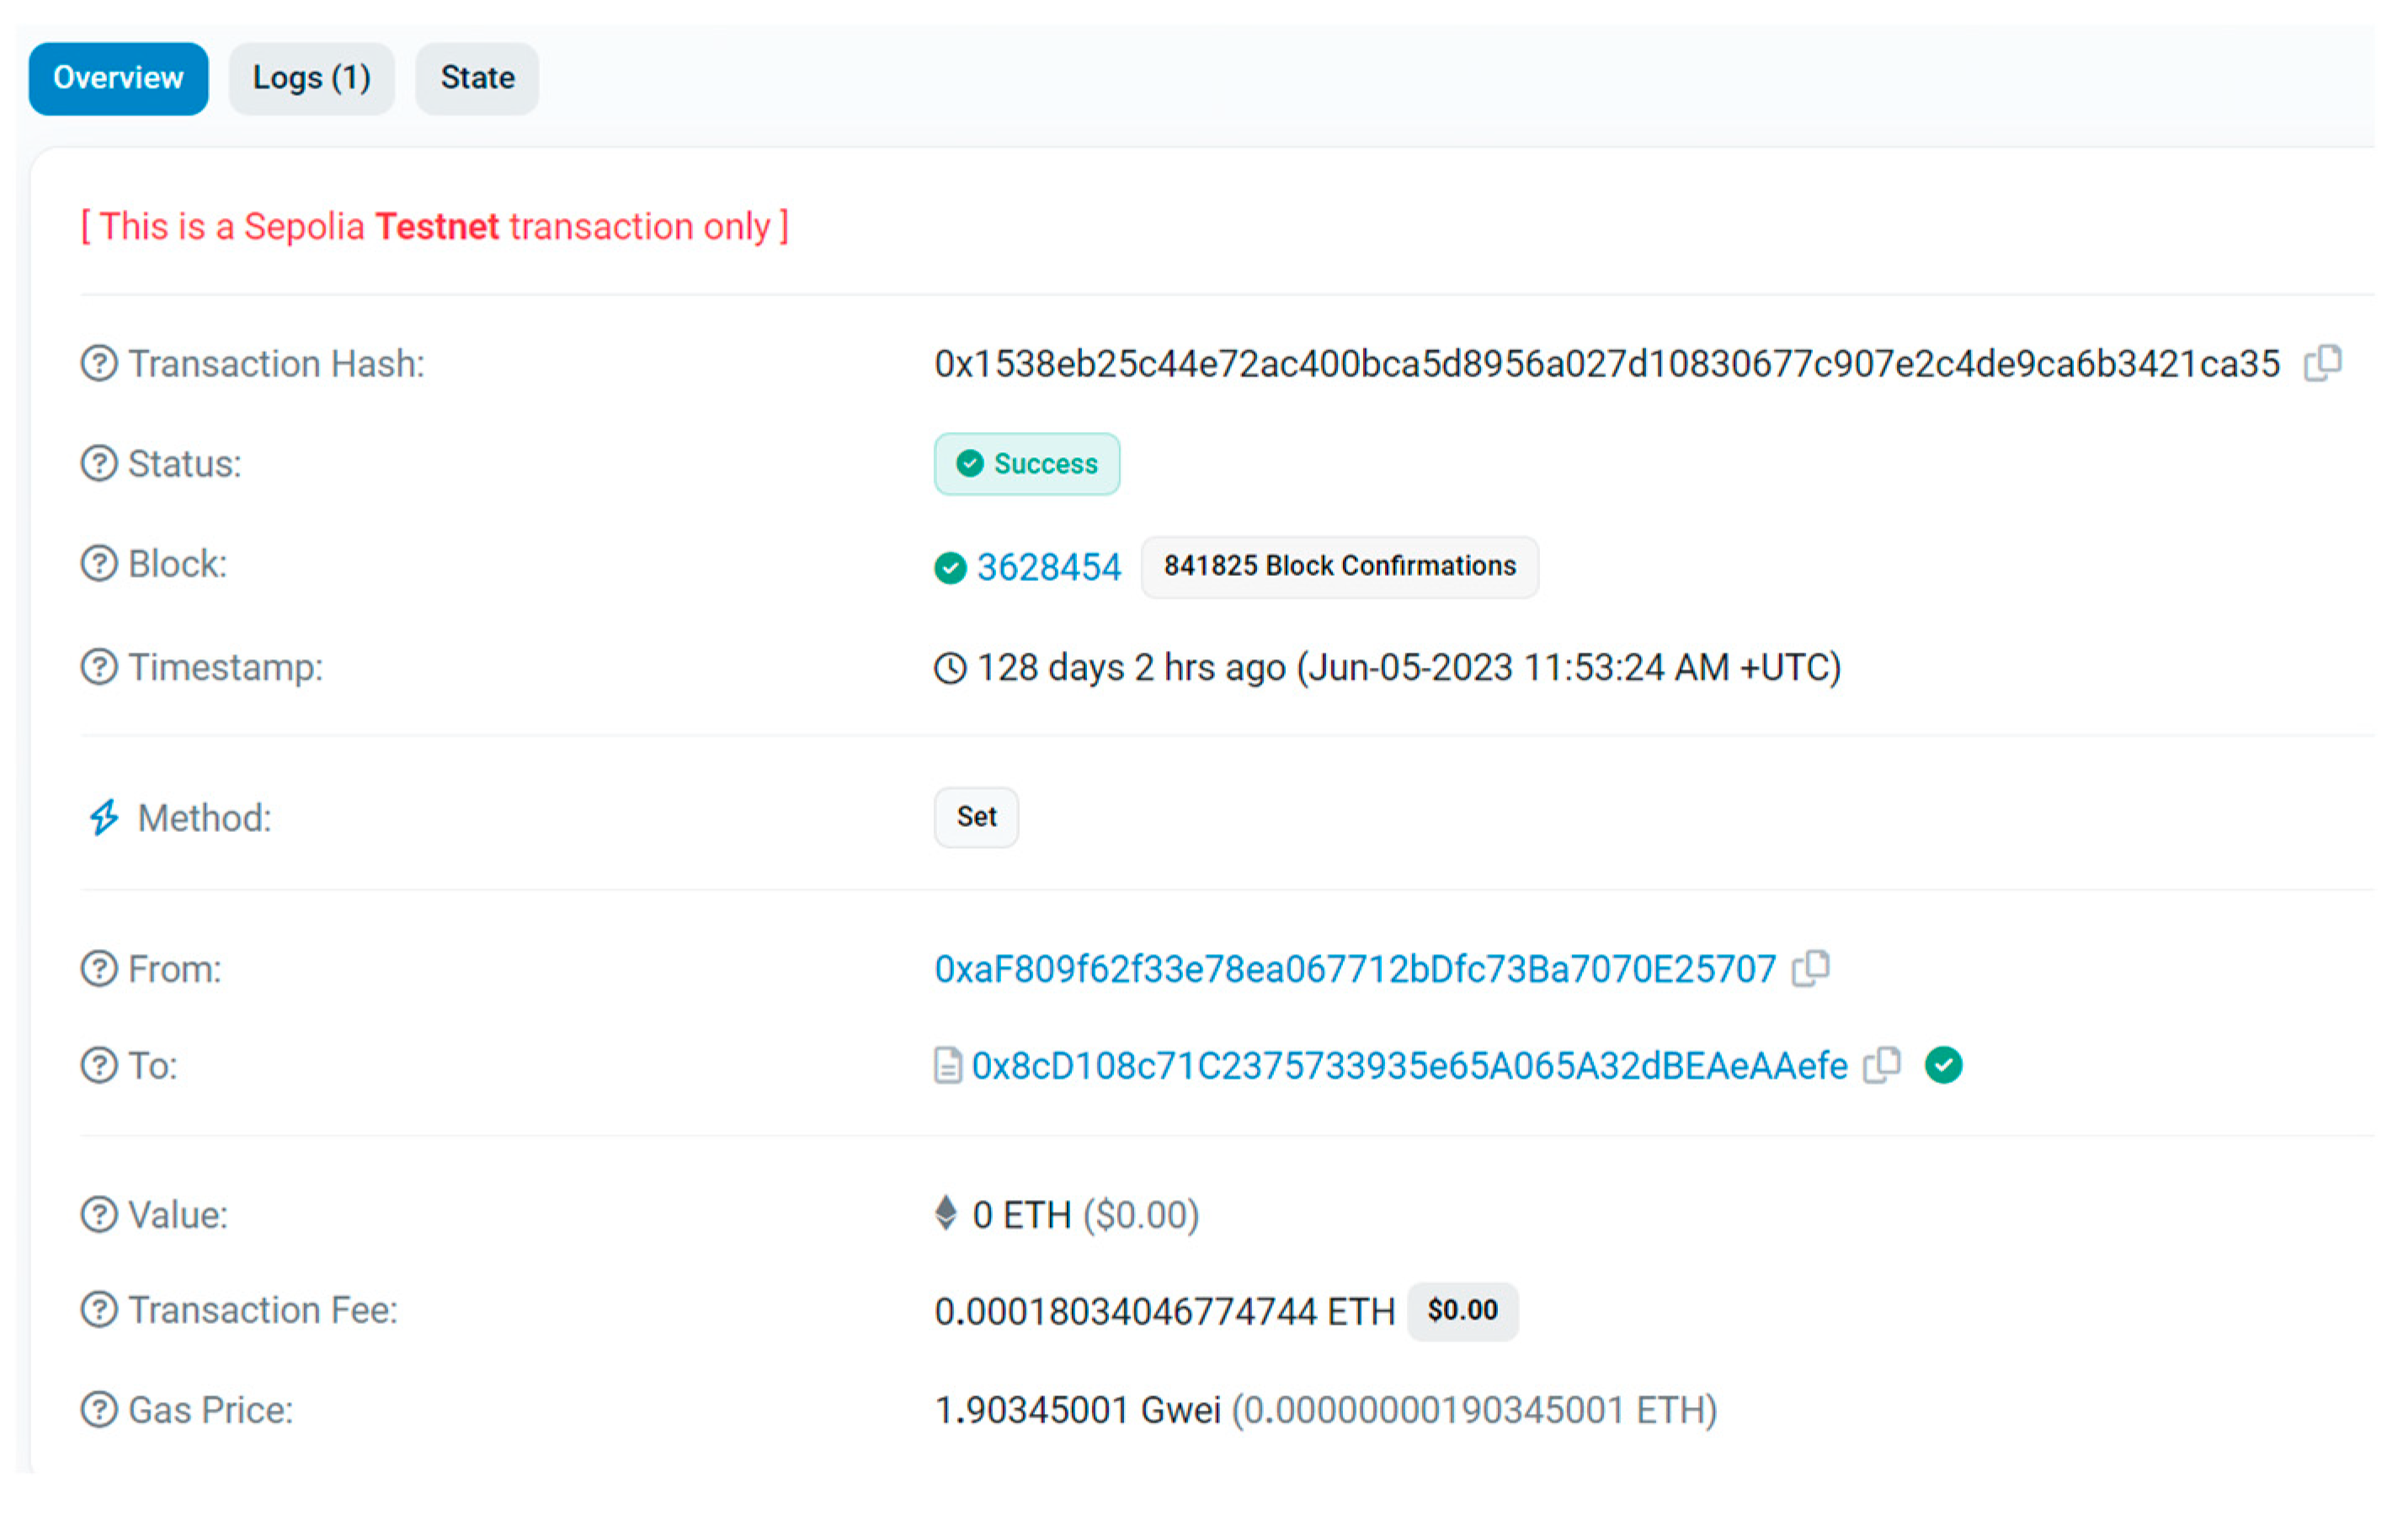Click the contract file icon before To address

point(947,1066)
